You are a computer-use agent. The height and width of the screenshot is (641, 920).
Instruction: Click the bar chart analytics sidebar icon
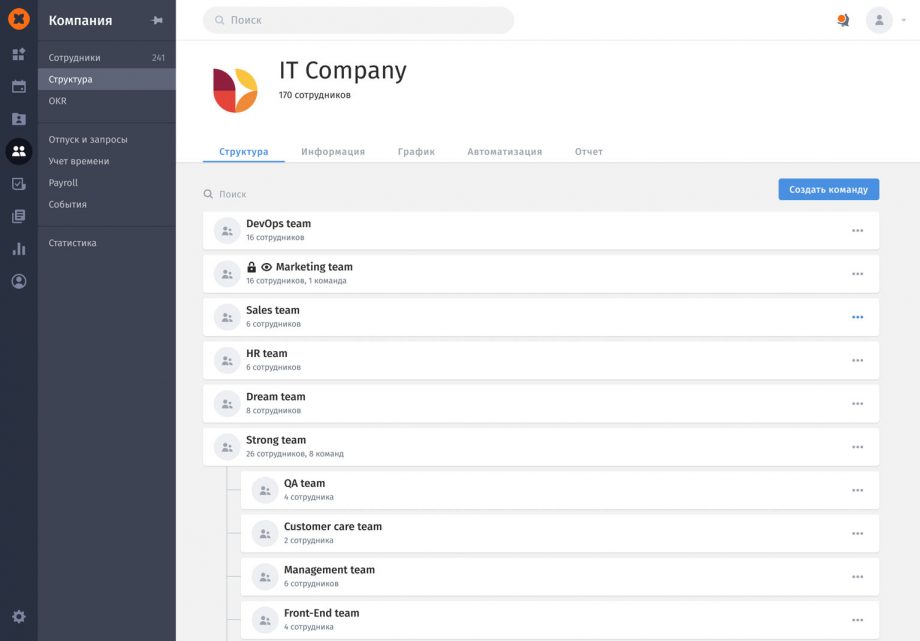(x=18, y=249)
